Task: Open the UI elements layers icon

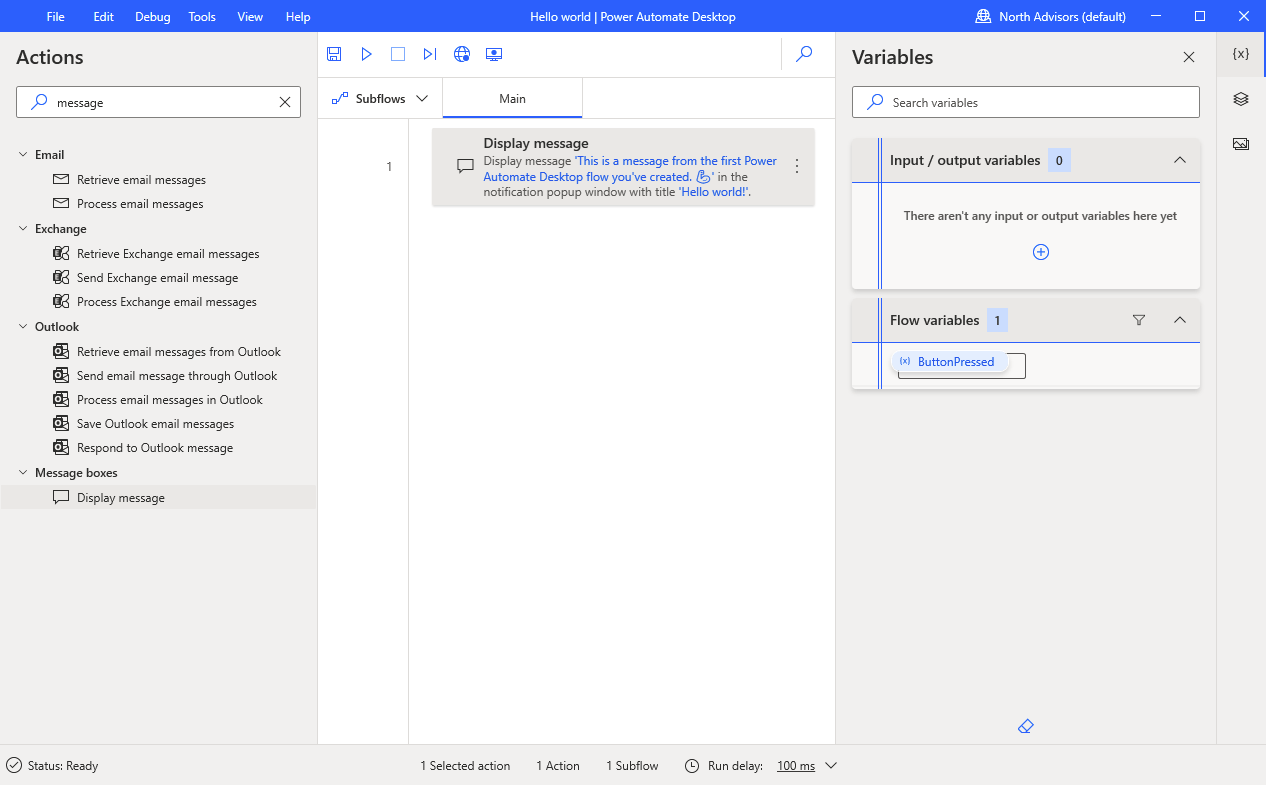Action: pyautogui.click(x=1241, y=99)
